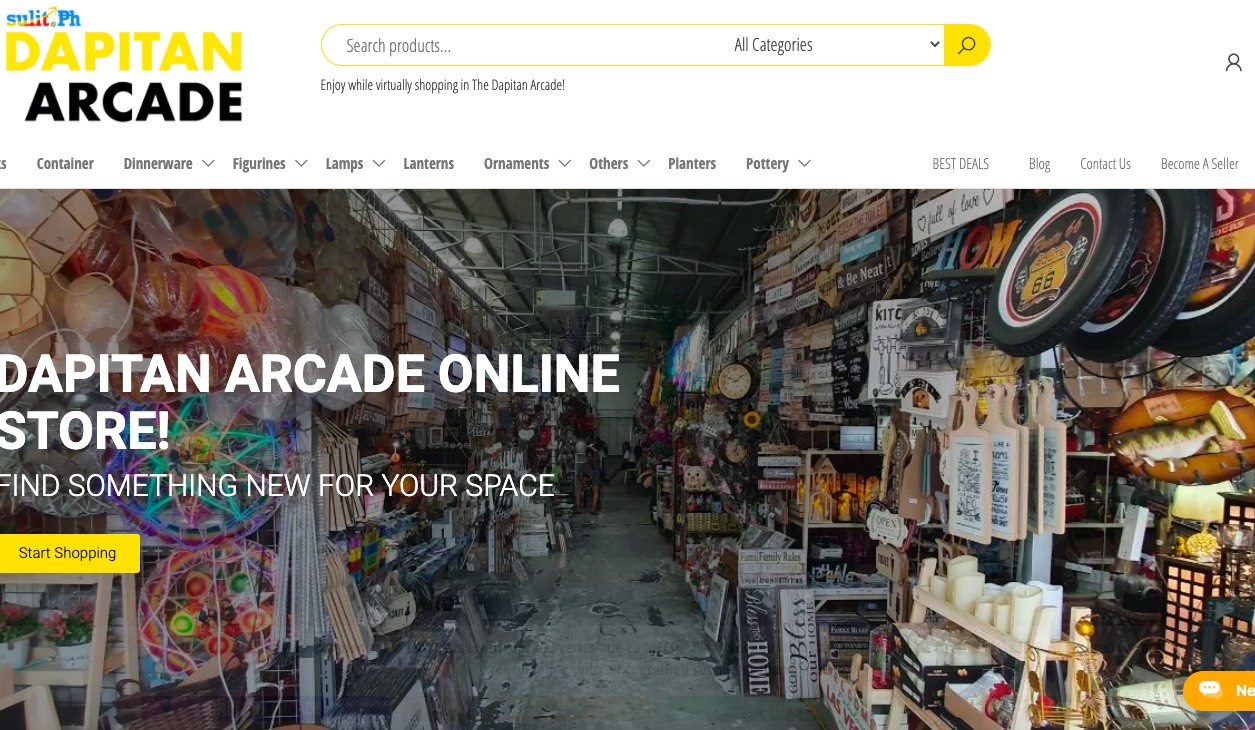Click the magnifier search button
Image resolution: width=1255 pixels, height=730 pixels.
(x=966, y=45)
